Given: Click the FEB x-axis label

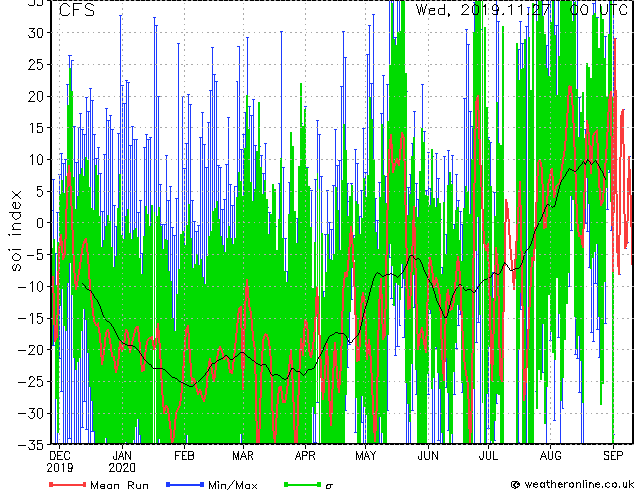Looking at the screenshot, I should [x=184, y=456].
